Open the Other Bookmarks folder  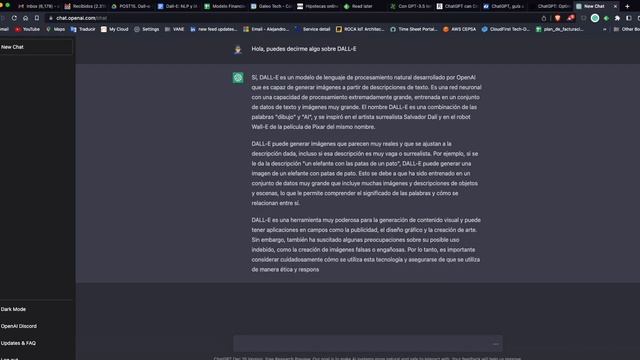click(627, 29)
